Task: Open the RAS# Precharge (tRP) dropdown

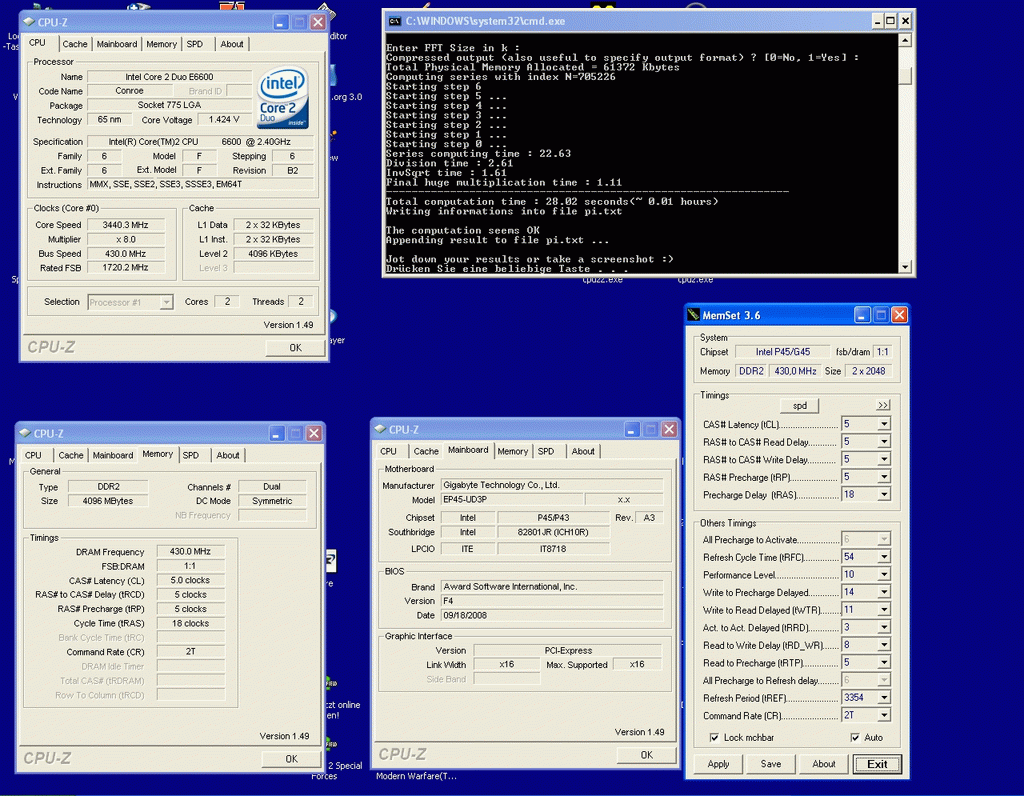Action: click(x=884, y=477)
